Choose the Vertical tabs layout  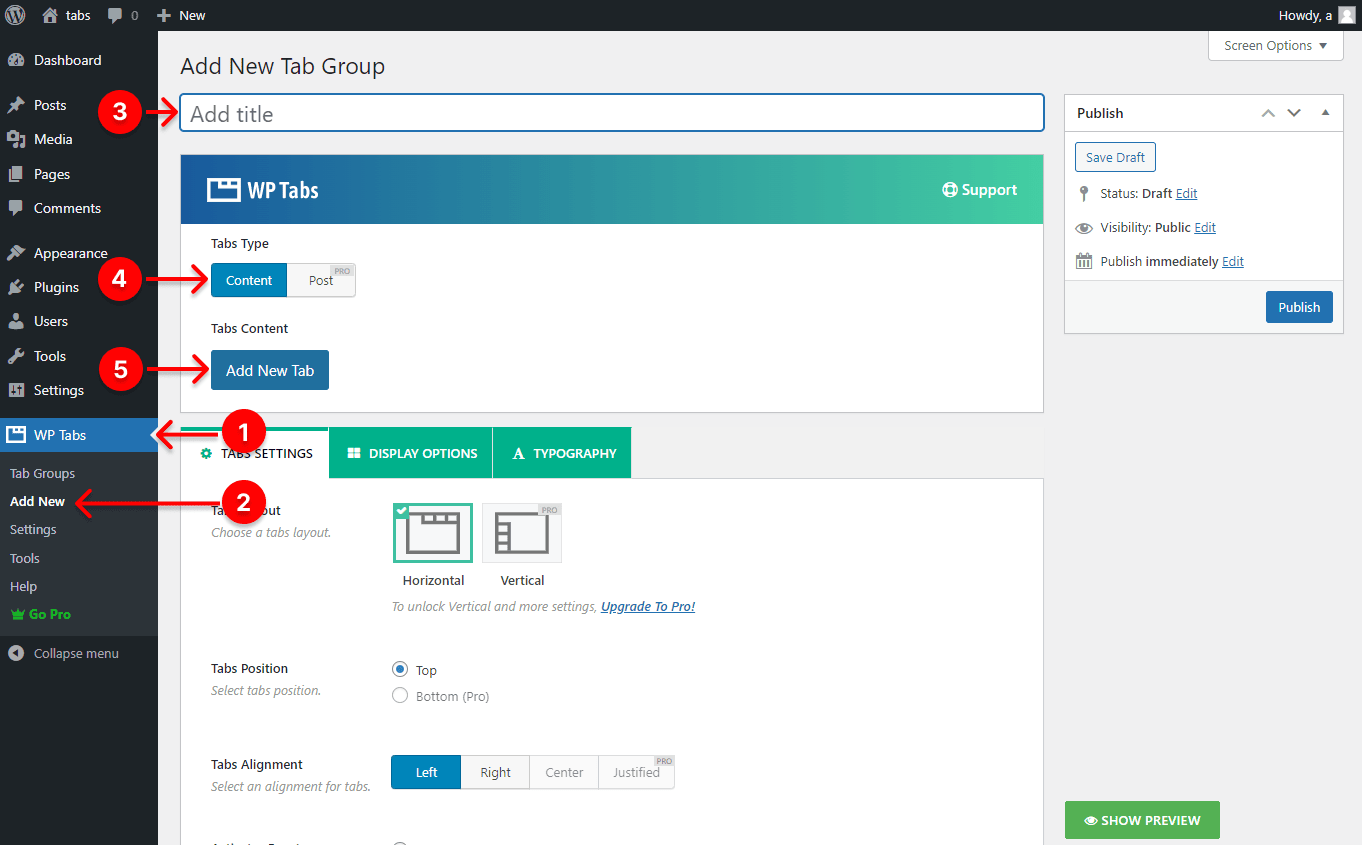522,533
